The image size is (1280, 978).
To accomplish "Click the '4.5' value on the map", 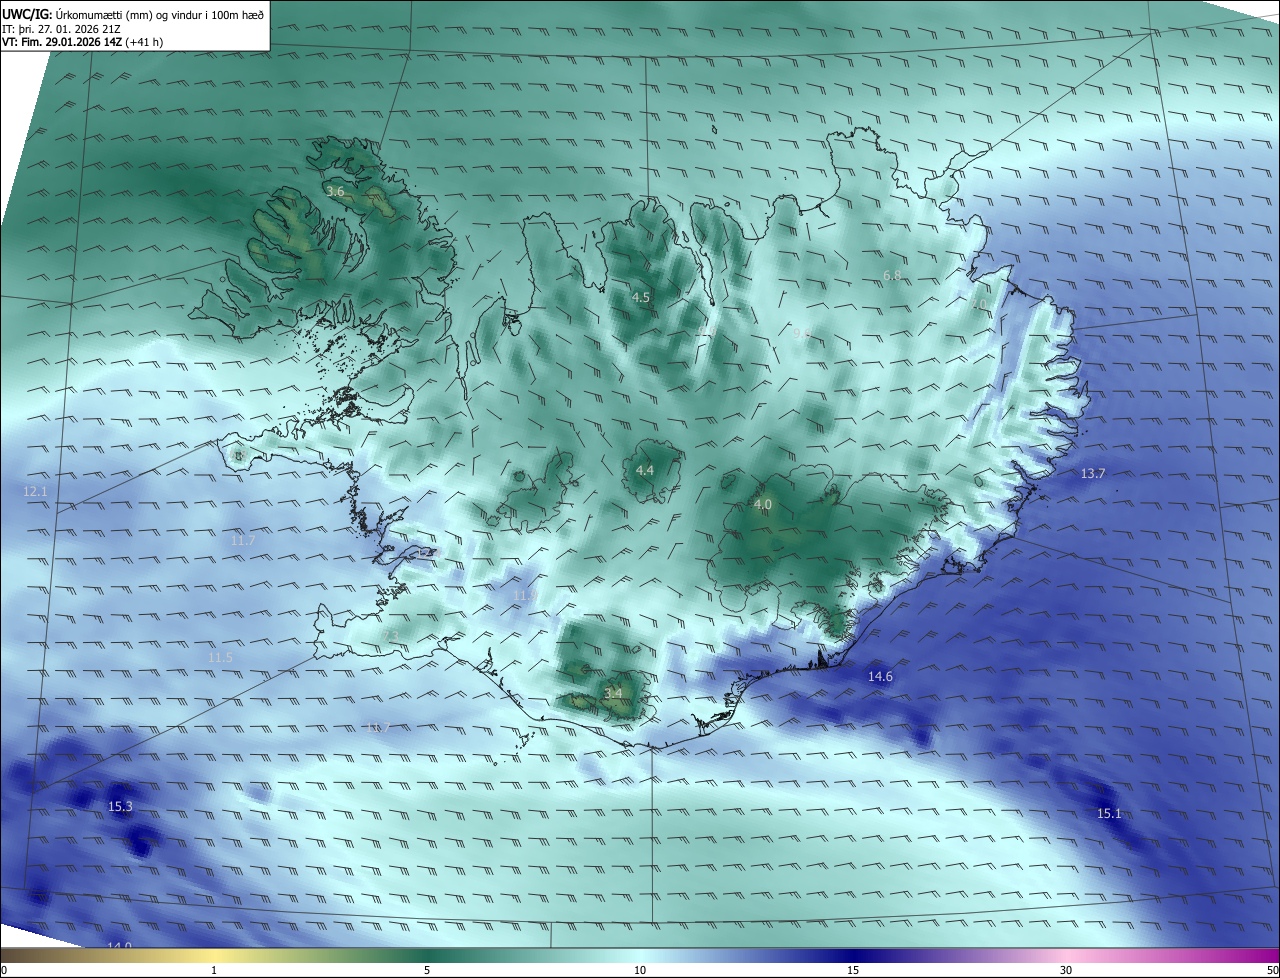I will [x=641, y=297].
